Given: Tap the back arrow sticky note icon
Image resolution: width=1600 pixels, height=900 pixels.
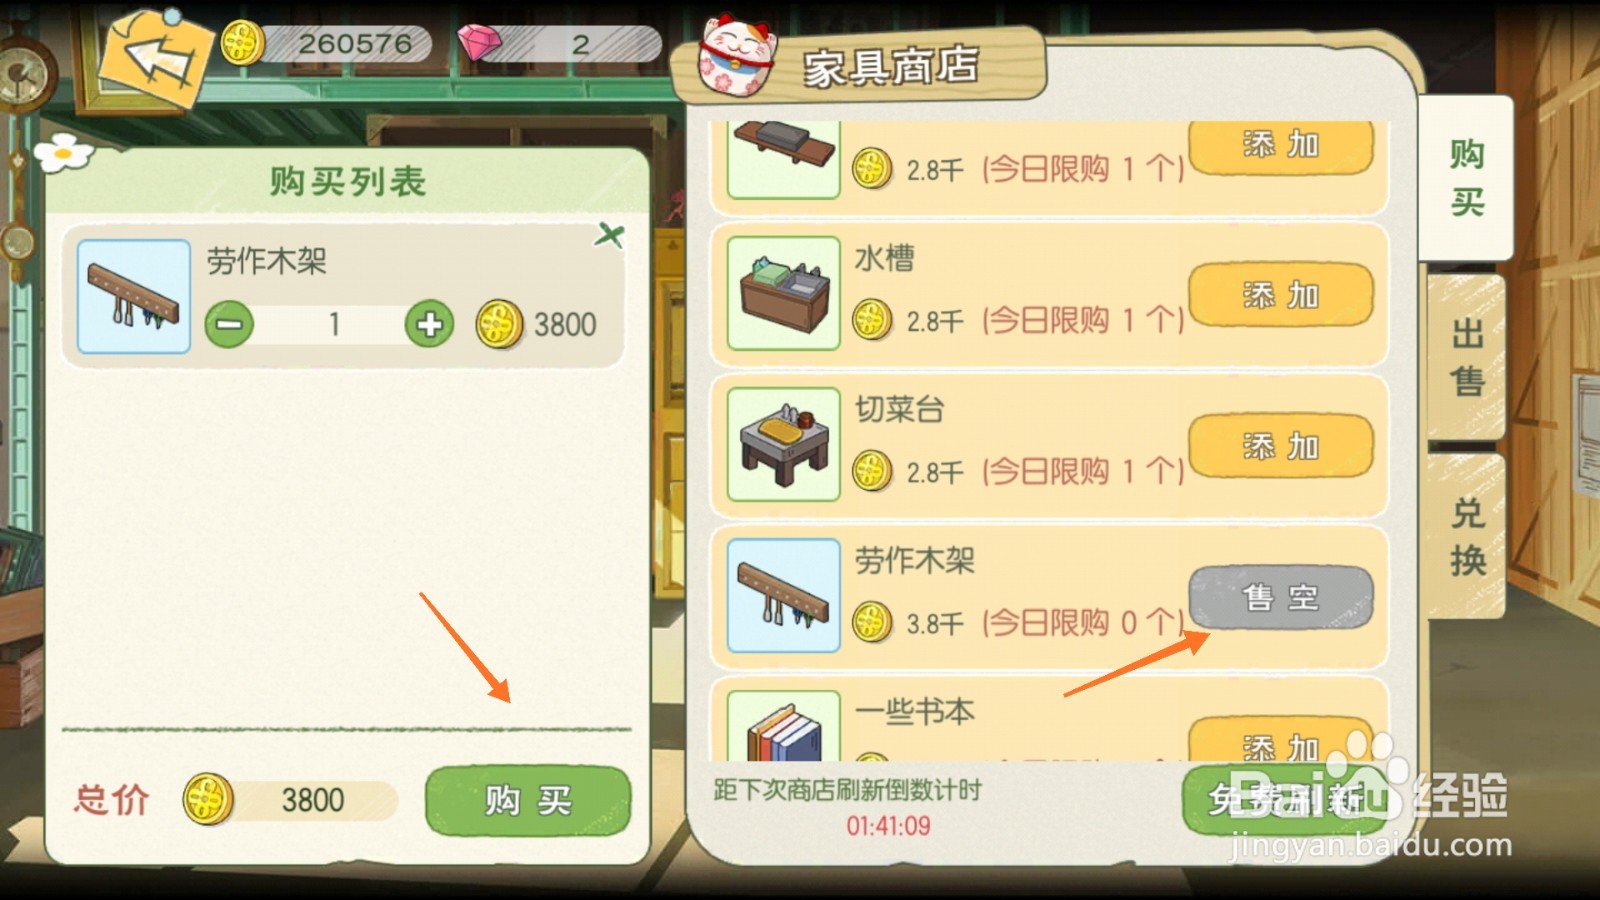Looking at the screenshot, I should point(155,55).
